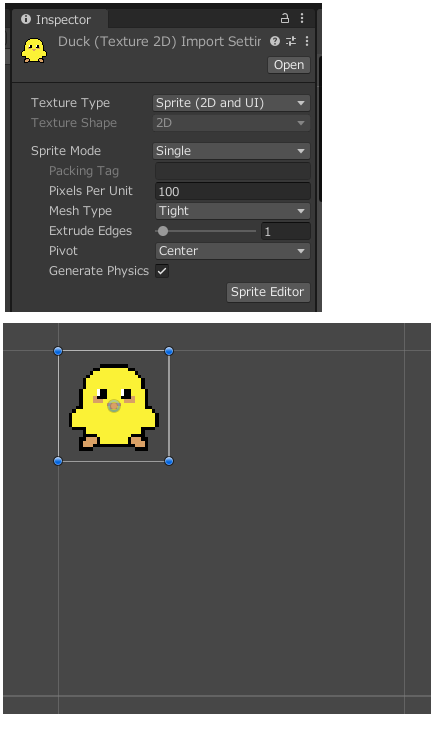The image size is (447, 732).
Task: Open the help reference icon
Action: [x=275, y=41]
